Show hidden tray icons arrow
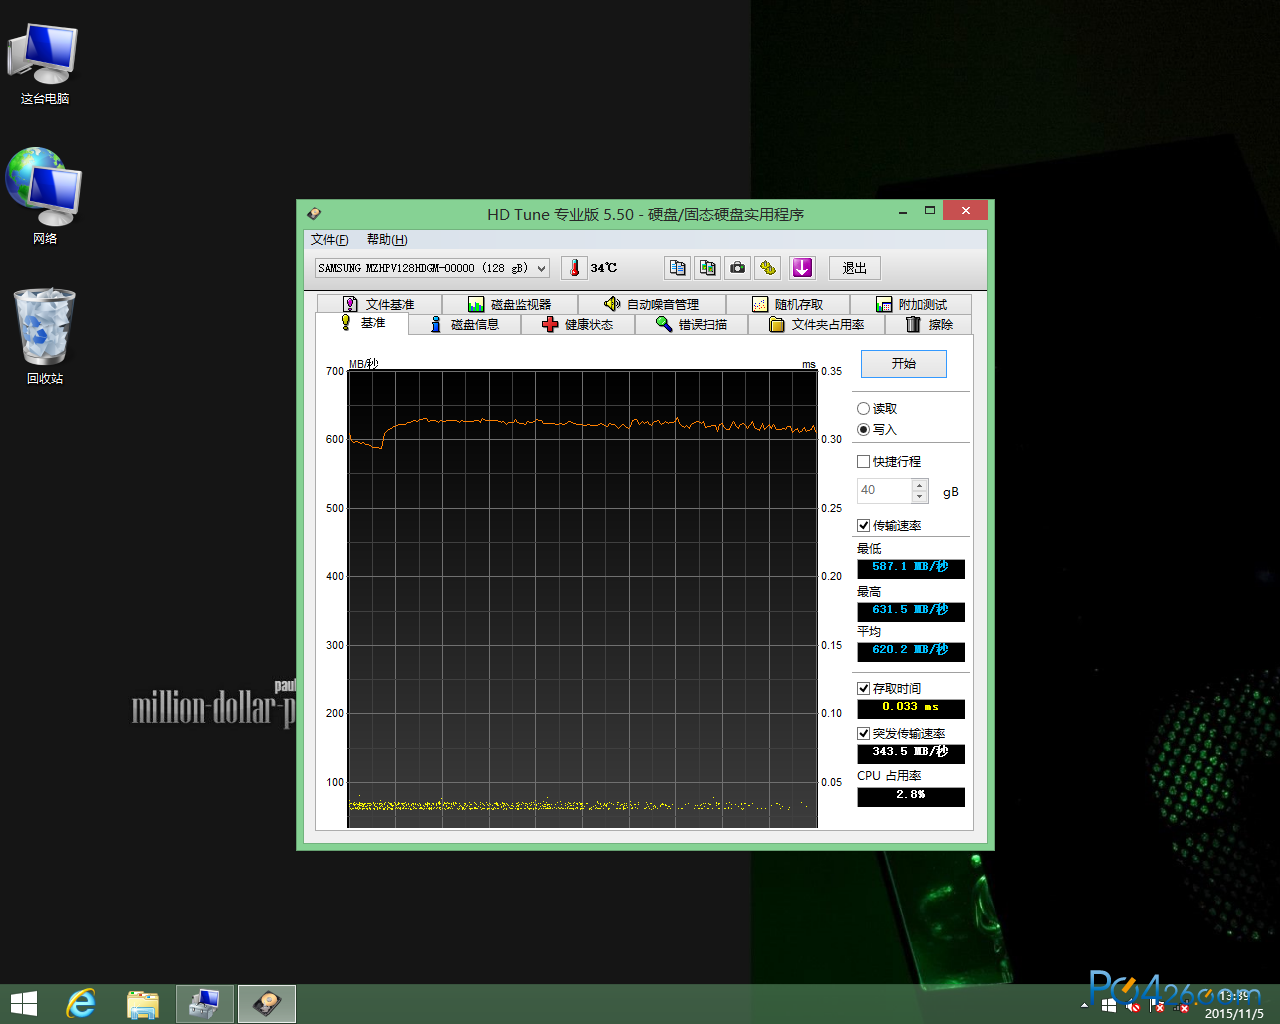This screenshot has height=1024, width=1280. pos(1085,1005)
